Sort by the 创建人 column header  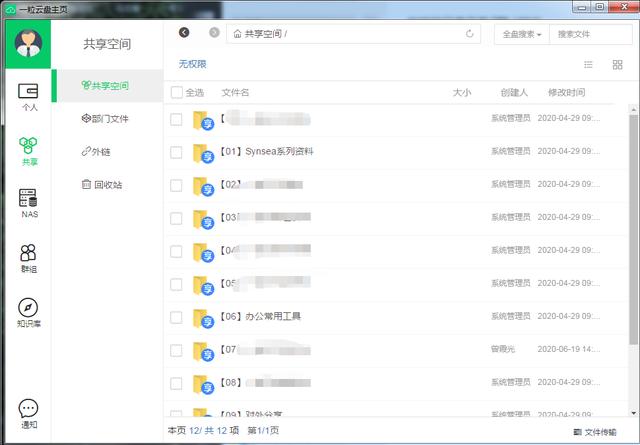(514, 93)
